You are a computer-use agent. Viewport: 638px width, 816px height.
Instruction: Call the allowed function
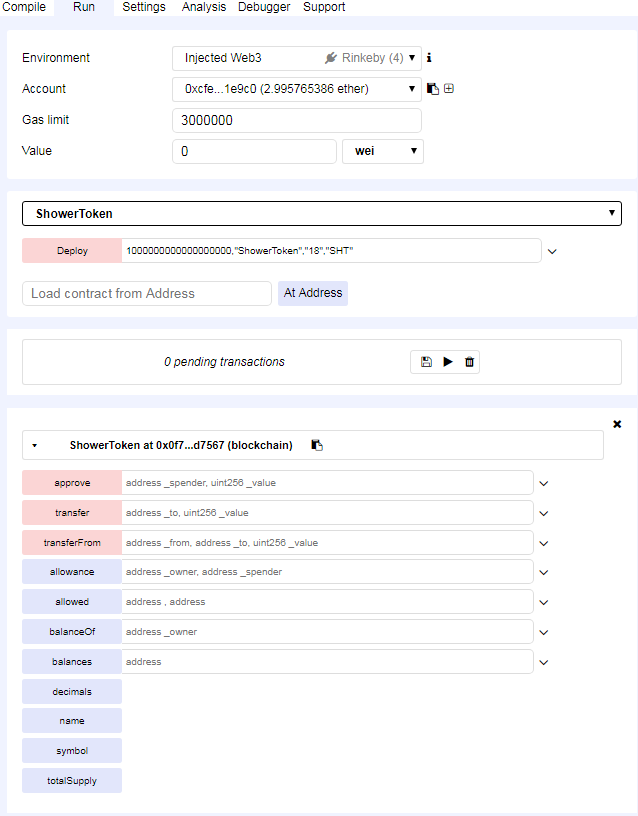(x=72, y=602)
